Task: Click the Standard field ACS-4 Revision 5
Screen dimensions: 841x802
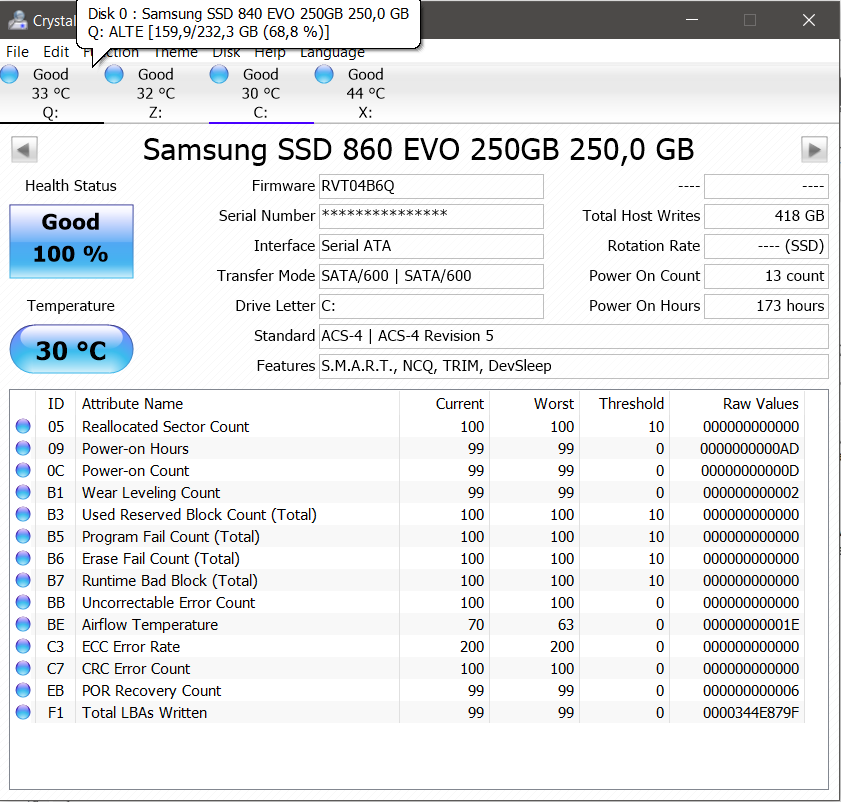Action: (x=574, y=336)
